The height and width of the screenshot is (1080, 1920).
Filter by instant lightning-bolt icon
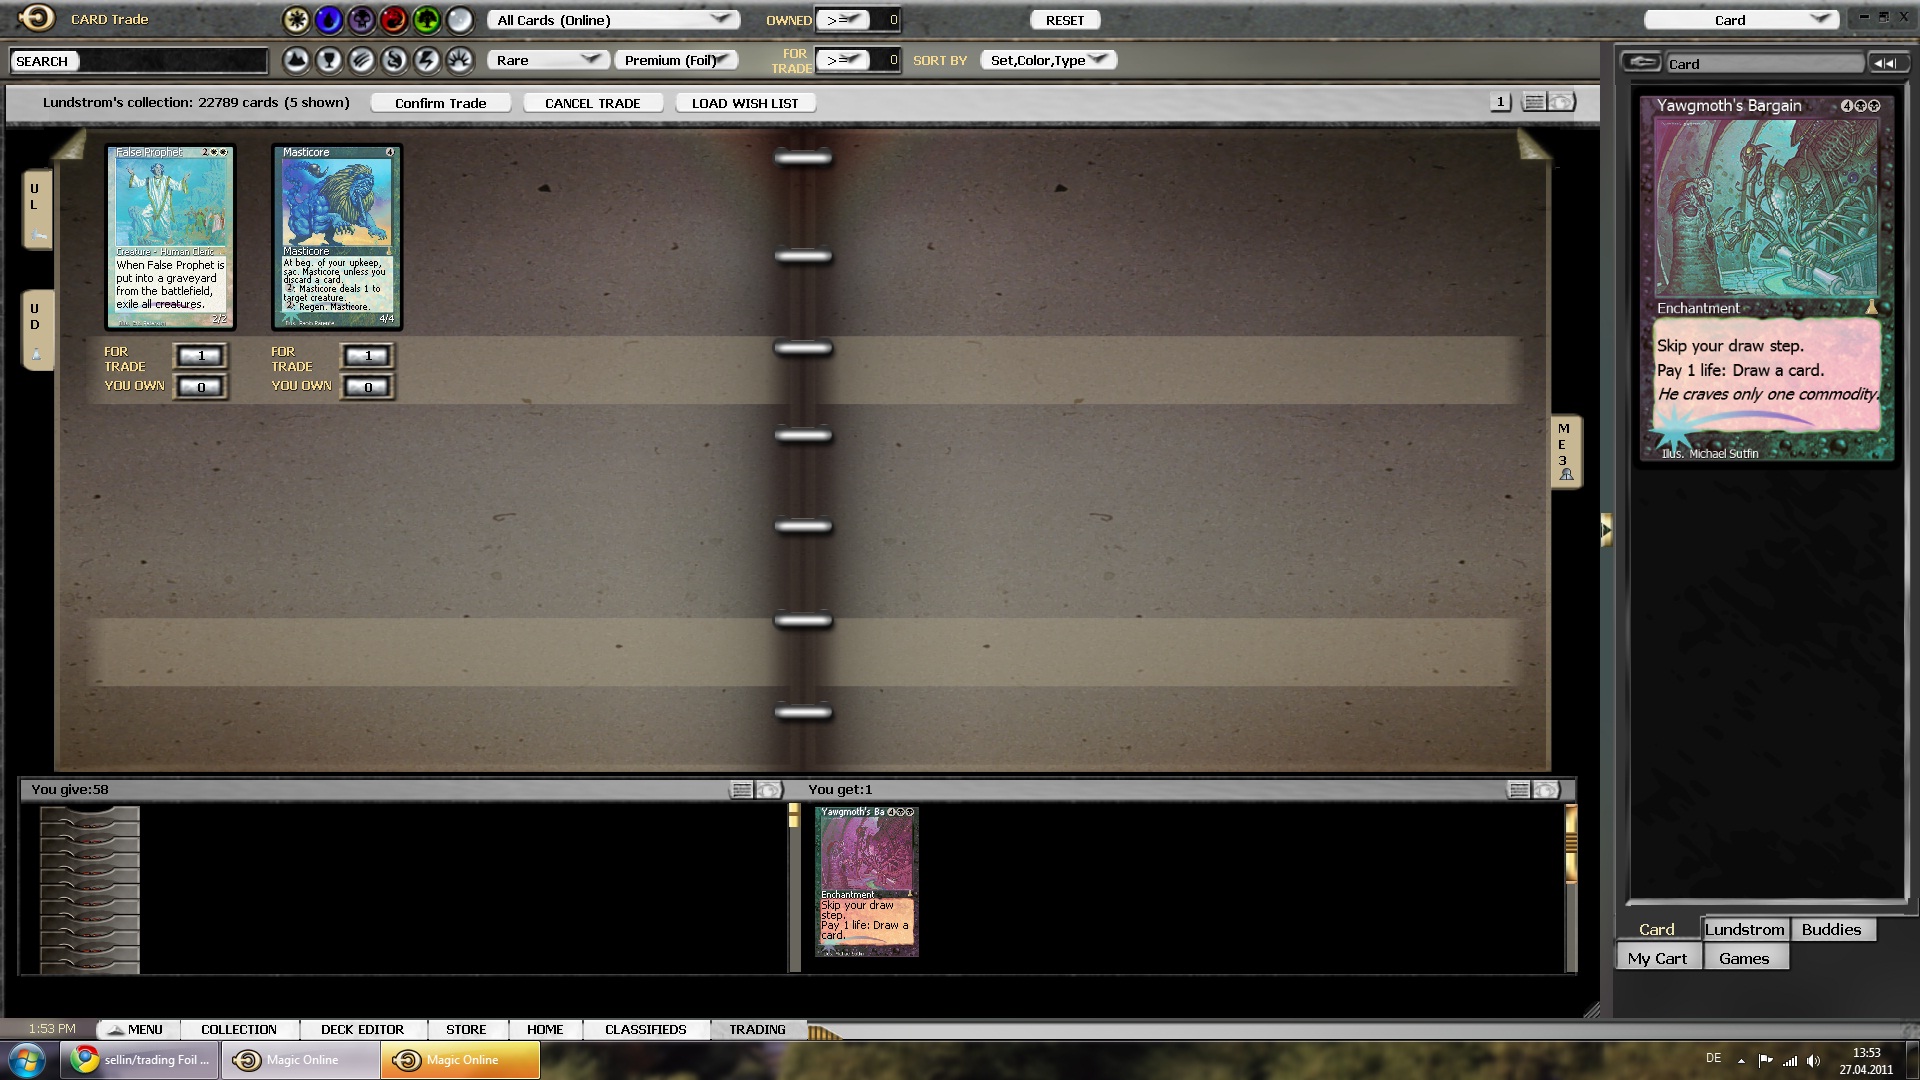click(427, 61)
